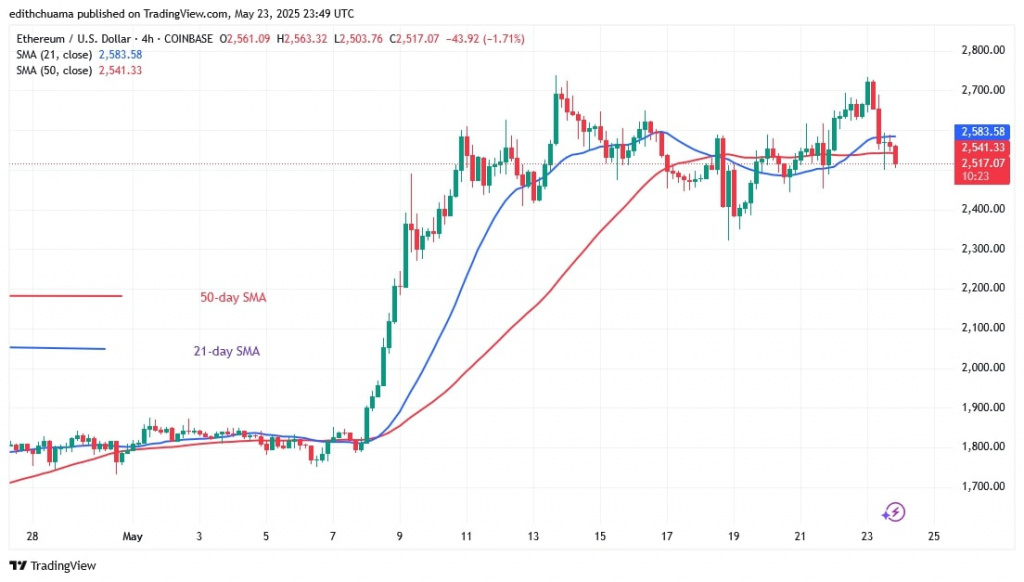Click the 21-day SMA purple text label
Screen dimensions: 1024x582
point(225,351)
